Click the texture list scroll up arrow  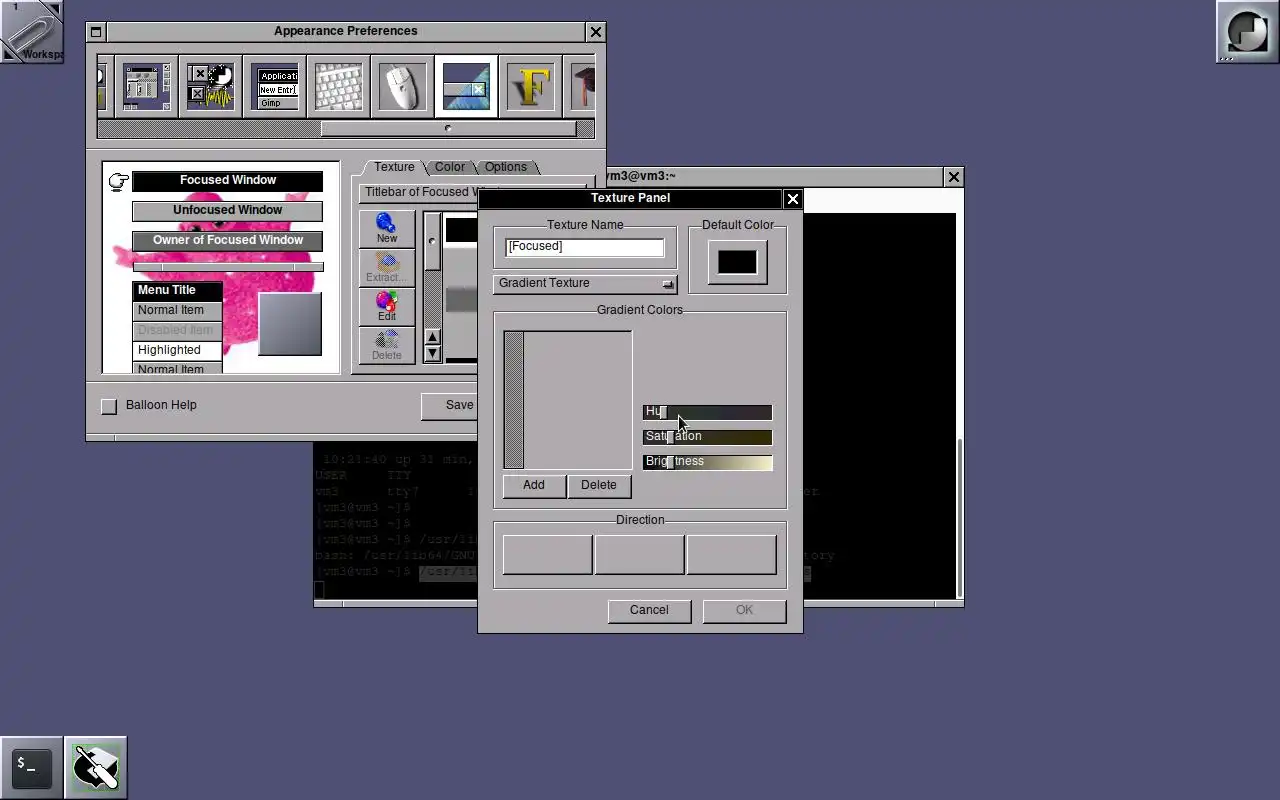point(432,337)
